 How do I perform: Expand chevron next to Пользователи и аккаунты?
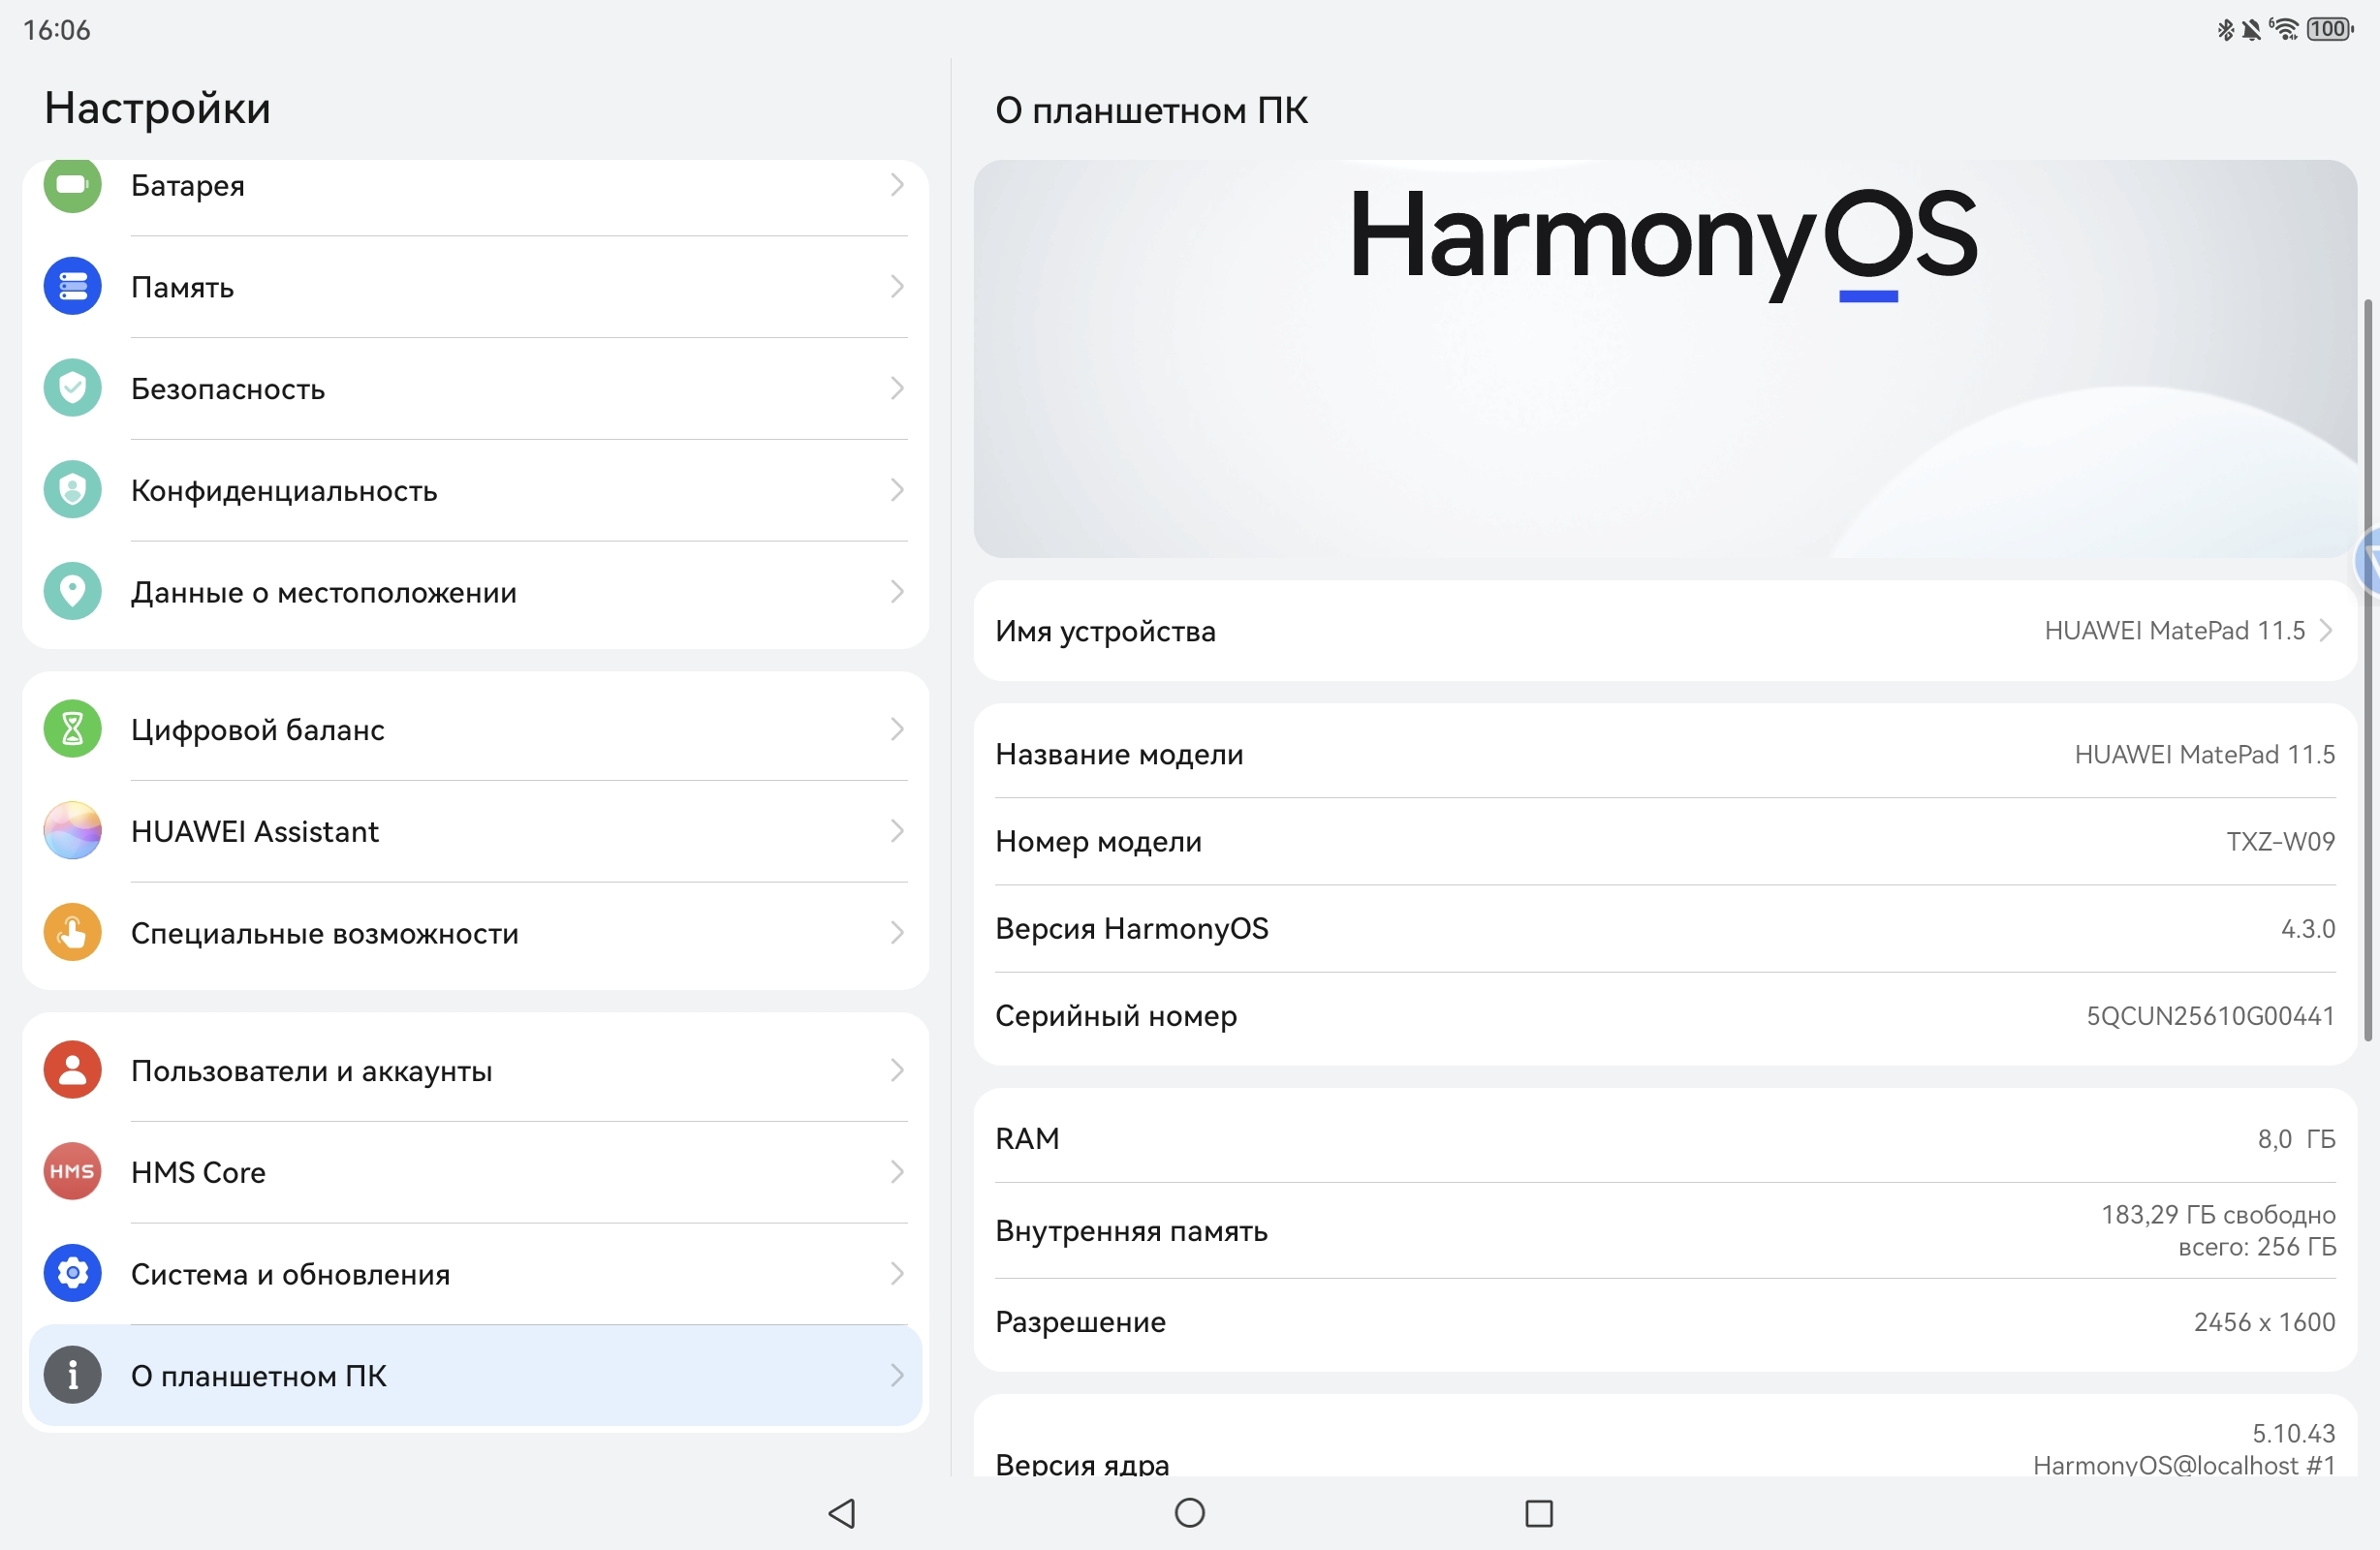tap(896, 1071)
